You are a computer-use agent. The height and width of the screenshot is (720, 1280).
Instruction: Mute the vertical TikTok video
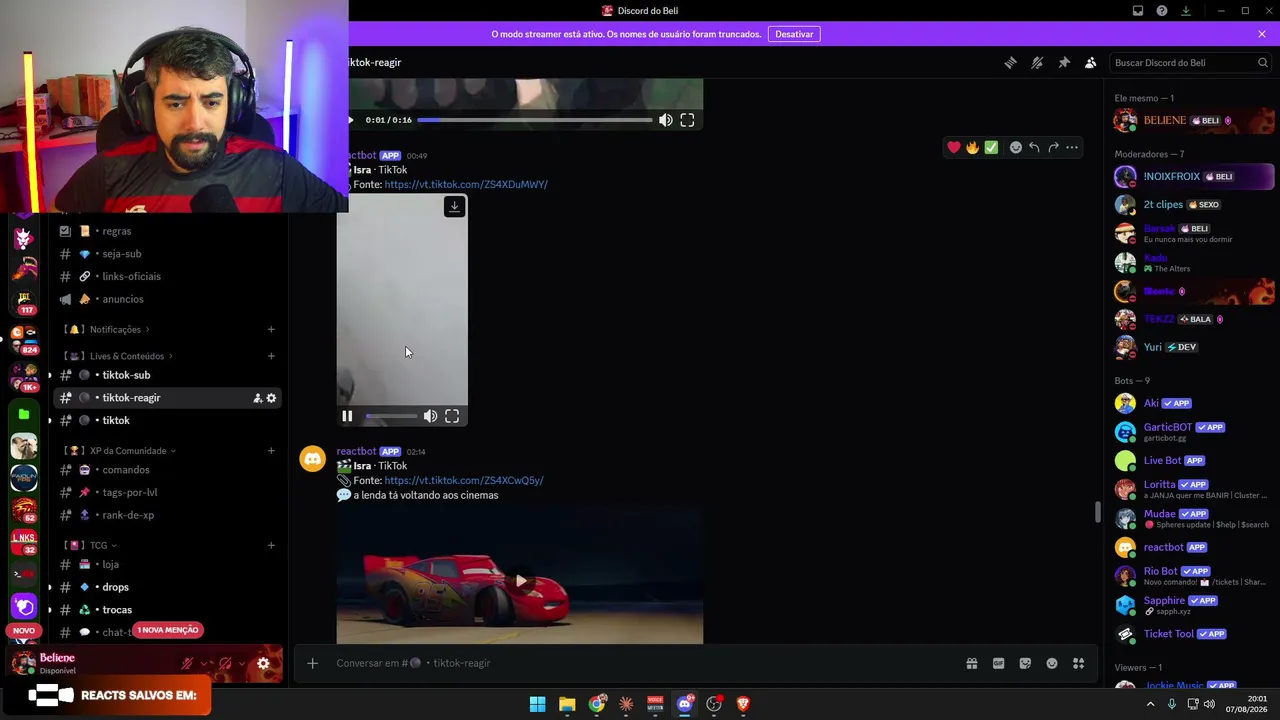430,416
